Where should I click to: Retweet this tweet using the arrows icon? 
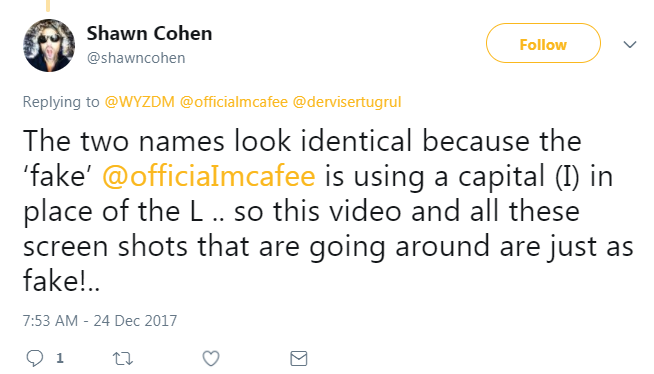pos(123,359)
